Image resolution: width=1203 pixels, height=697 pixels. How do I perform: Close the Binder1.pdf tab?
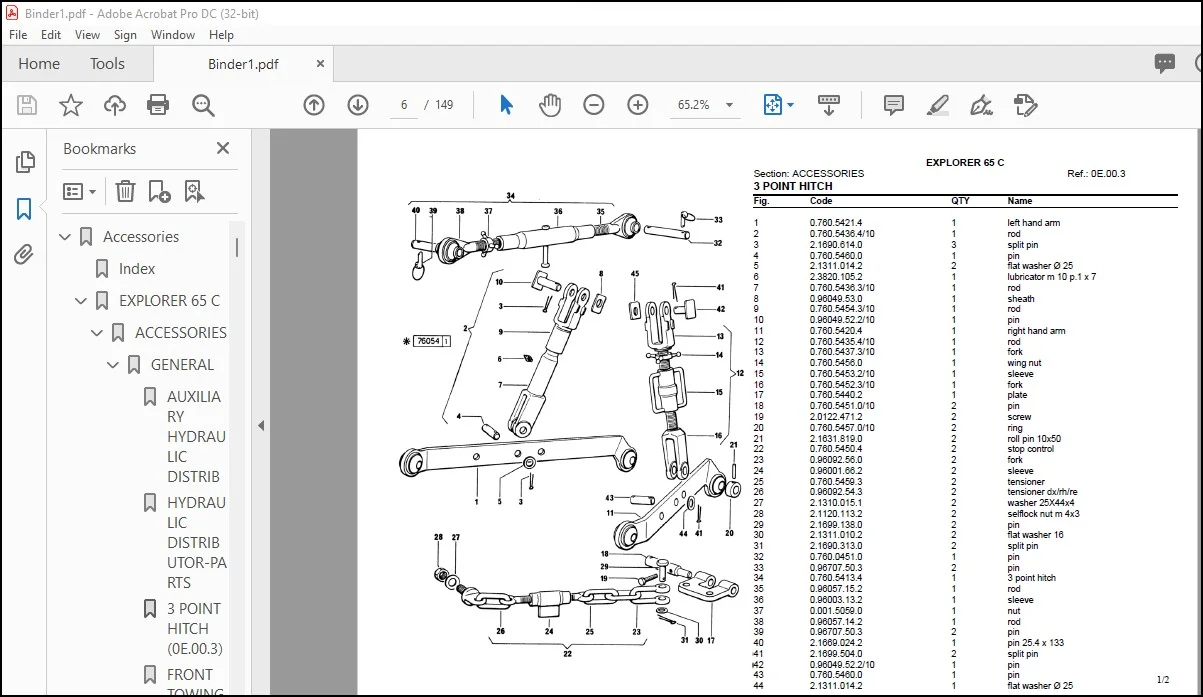tap(320, 63)
